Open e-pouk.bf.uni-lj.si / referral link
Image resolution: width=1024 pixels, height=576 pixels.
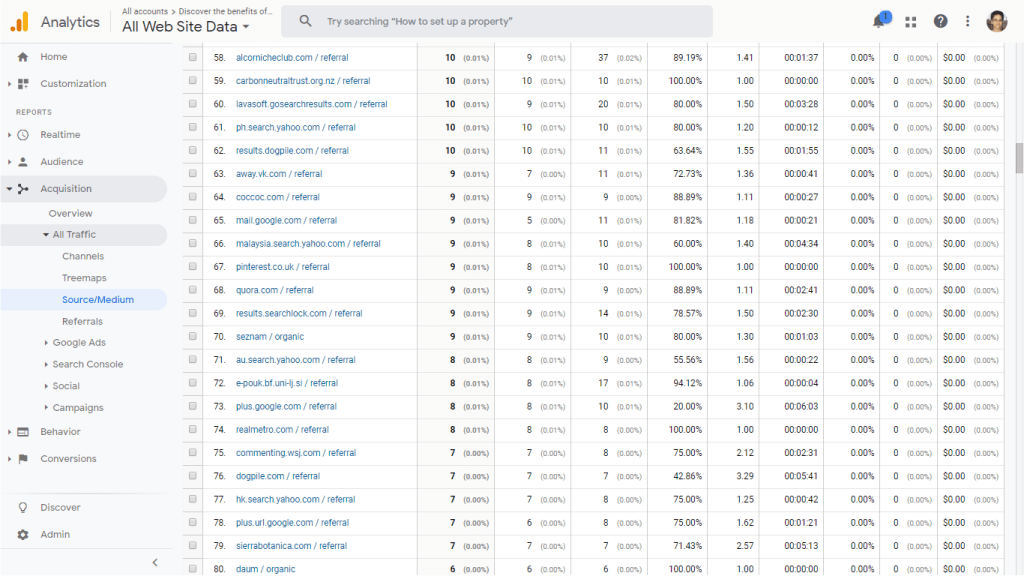[x=287, y=383]
